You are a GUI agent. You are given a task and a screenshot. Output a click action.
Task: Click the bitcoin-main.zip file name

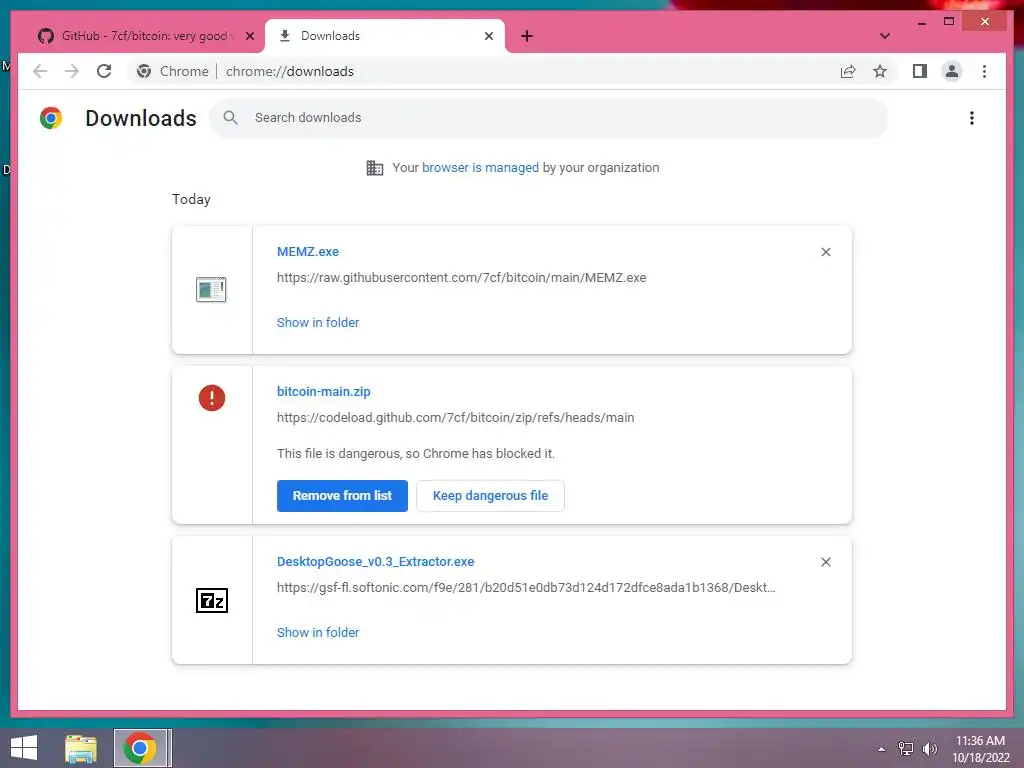coord(323,392)
